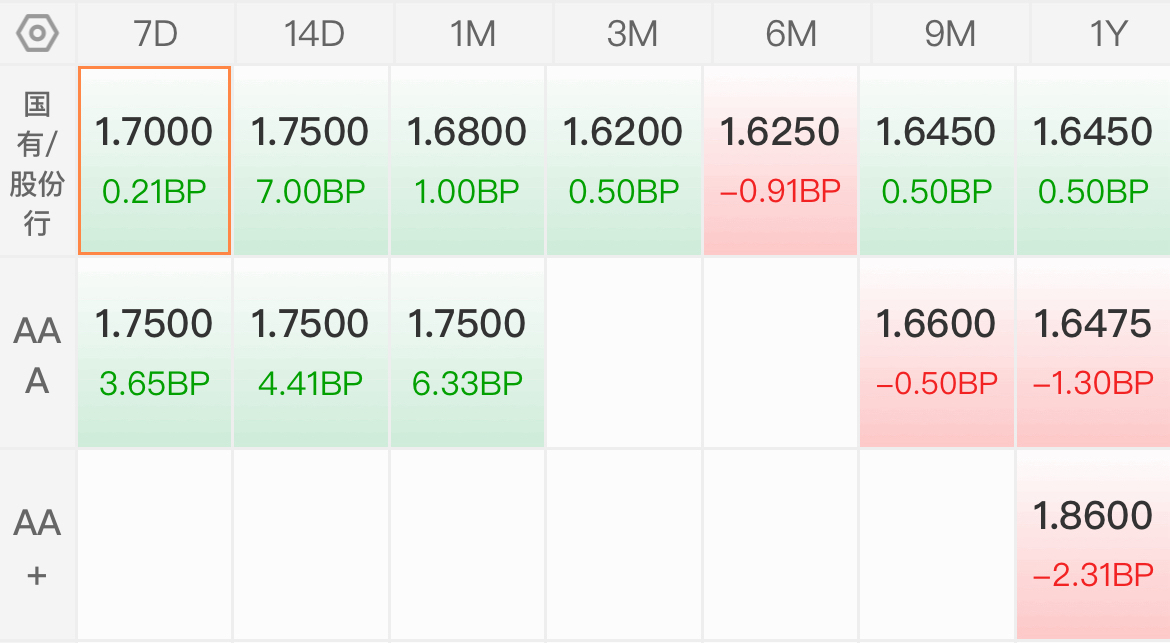
Task: Select the 1Y column header
Action: [x=1101, y=34]
